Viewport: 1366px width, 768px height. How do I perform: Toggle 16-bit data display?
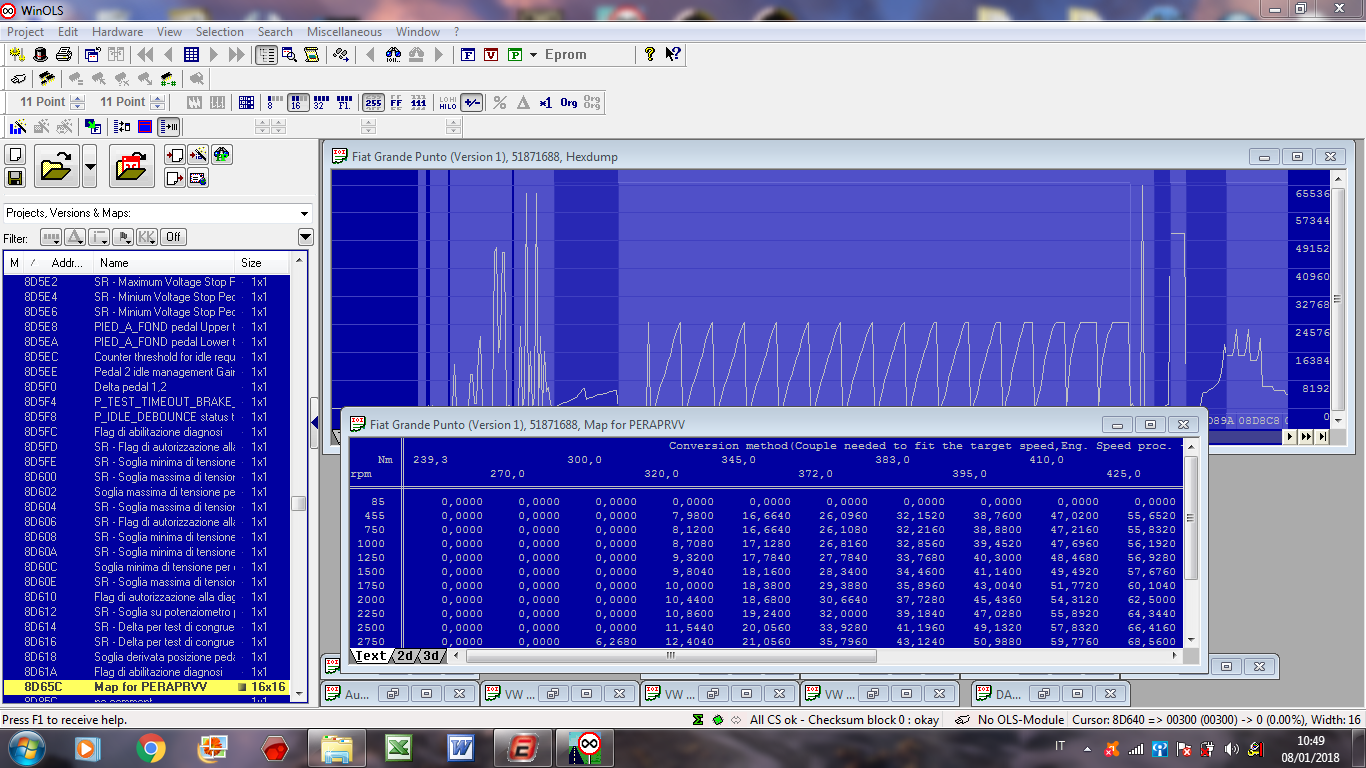coord(298,102)
